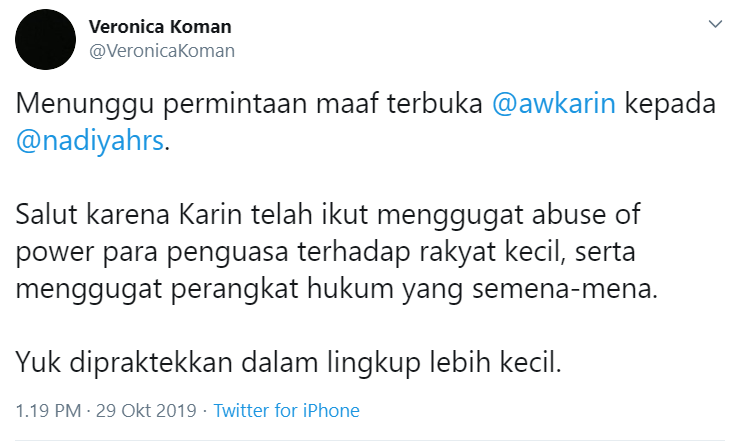Open the Veronica Koman display name

pyautogui.click(x=160, y=27)
